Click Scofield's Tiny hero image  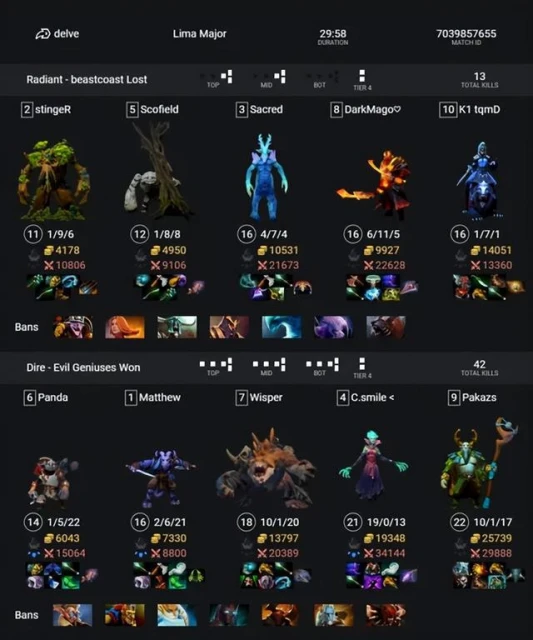point(157,171)
